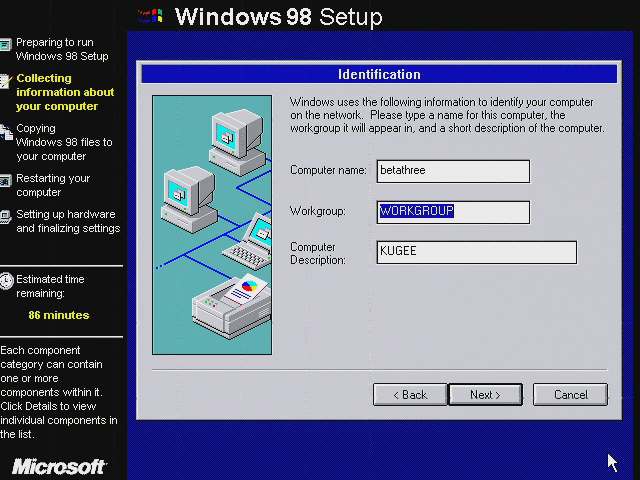The height and width of the screenshot is (480, 640).
Task: Click the "86 minutes" remaining time text
Action: pyautogui.click(x=59, y=315)
